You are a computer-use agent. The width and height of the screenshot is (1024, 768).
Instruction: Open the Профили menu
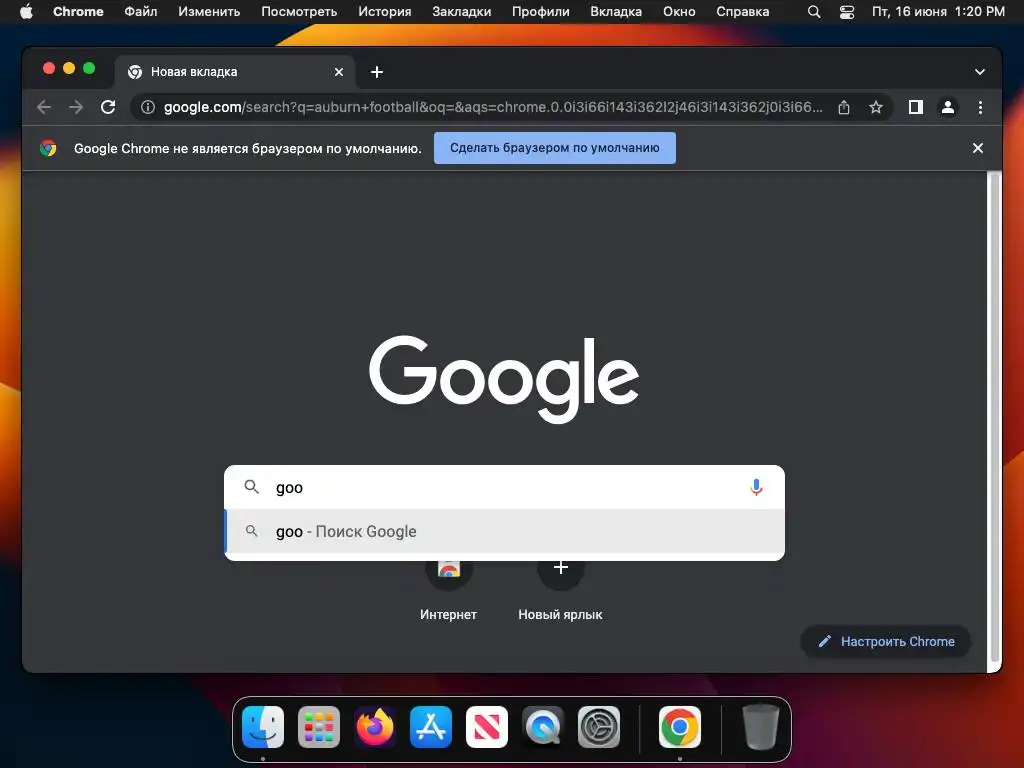click(540, 12)
